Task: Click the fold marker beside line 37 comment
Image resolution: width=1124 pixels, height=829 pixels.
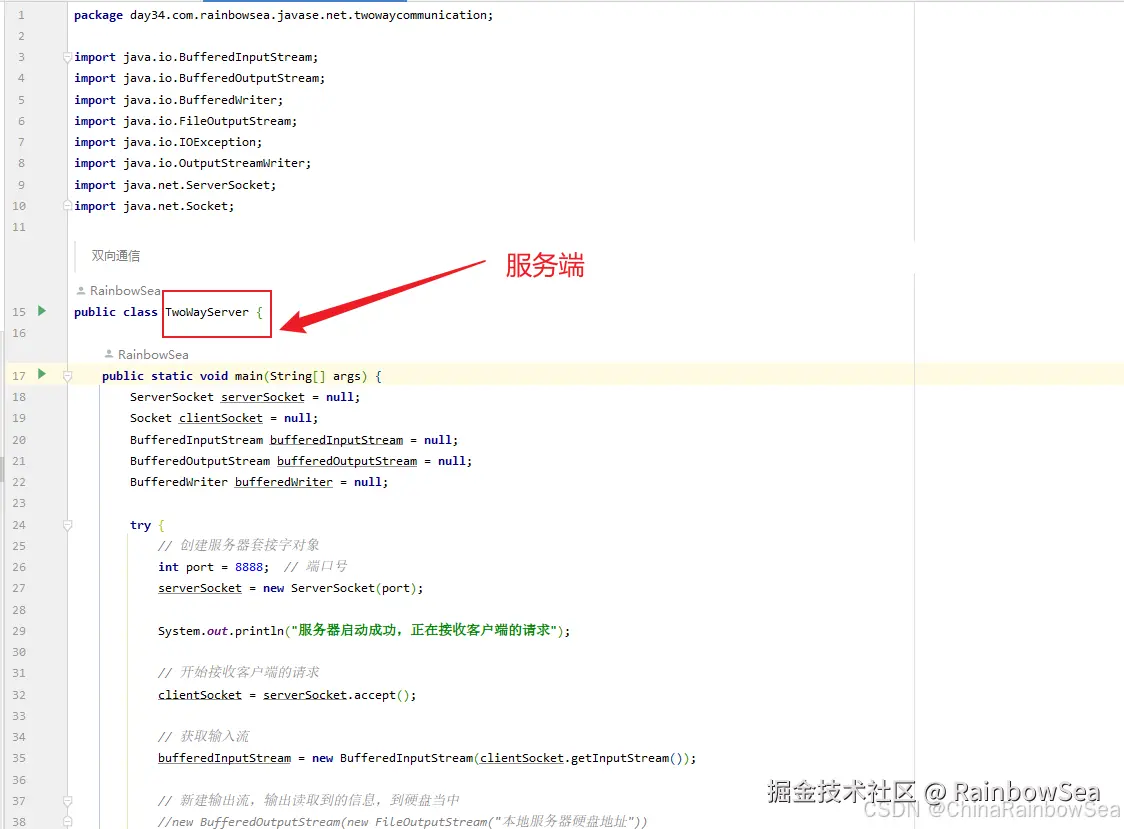Action: tap(67, 800)
